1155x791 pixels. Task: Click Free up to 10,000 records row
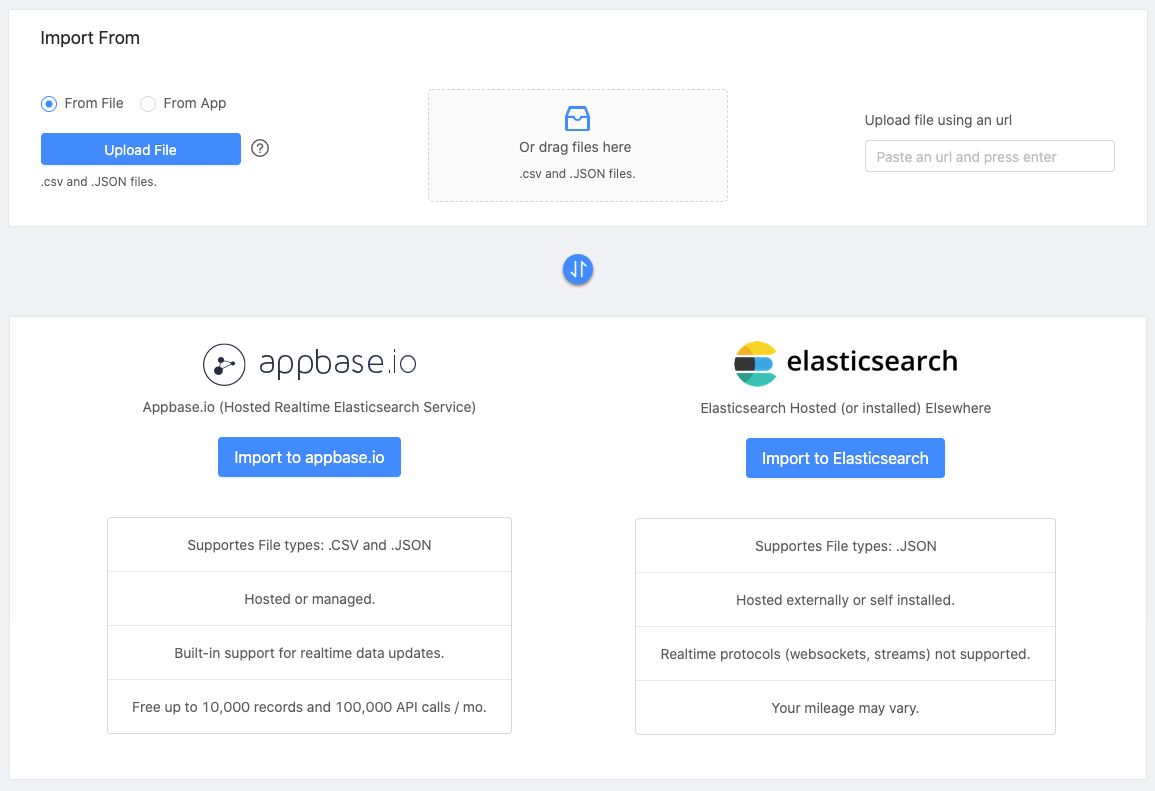309,707
